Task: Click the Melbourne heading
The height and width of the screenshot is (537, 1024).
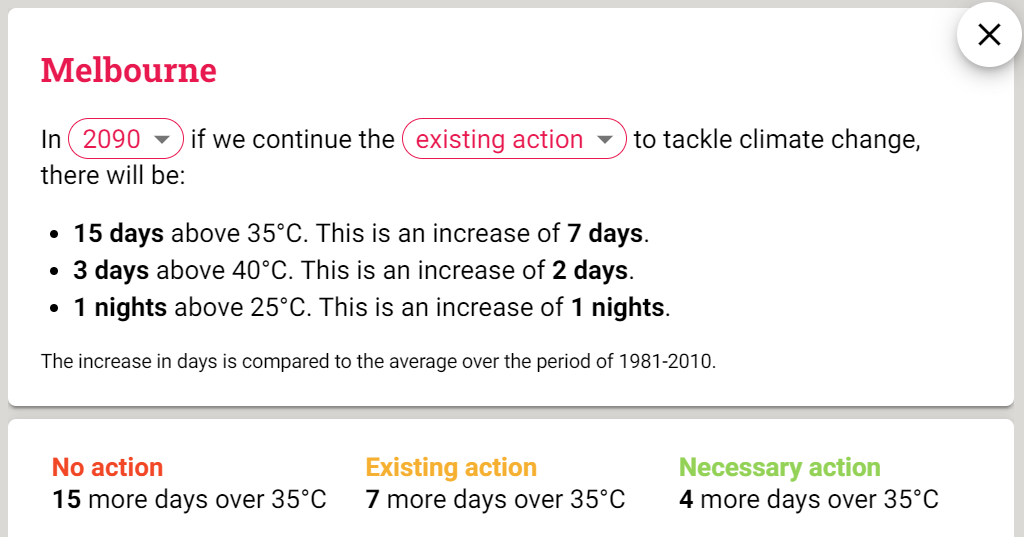Action: click(128, 70)
